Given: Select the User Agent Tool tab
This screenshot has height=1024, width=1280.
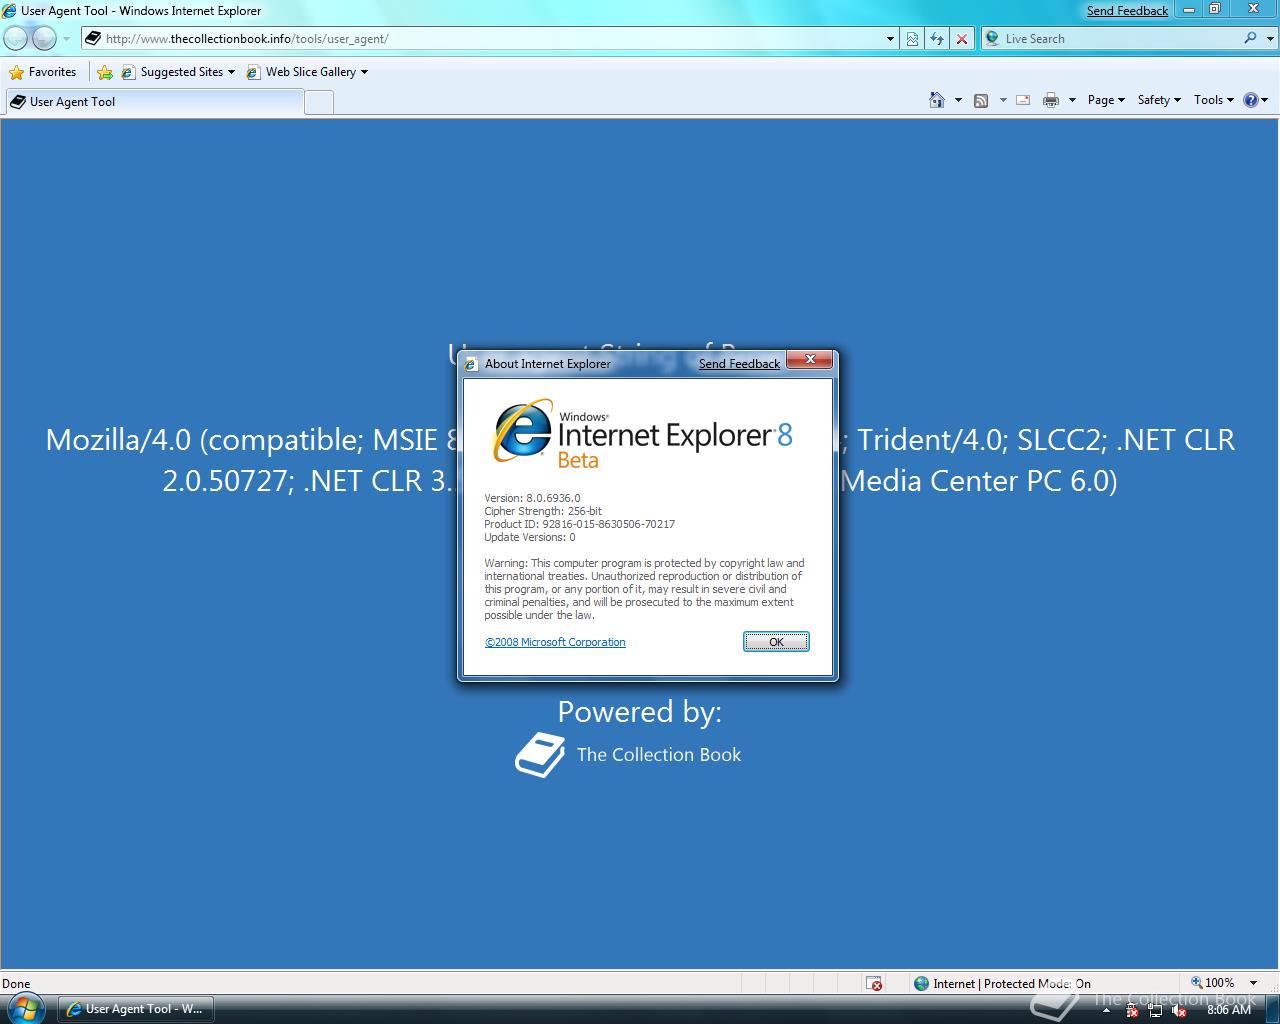Looking at the screenshot, I should 153,102.
